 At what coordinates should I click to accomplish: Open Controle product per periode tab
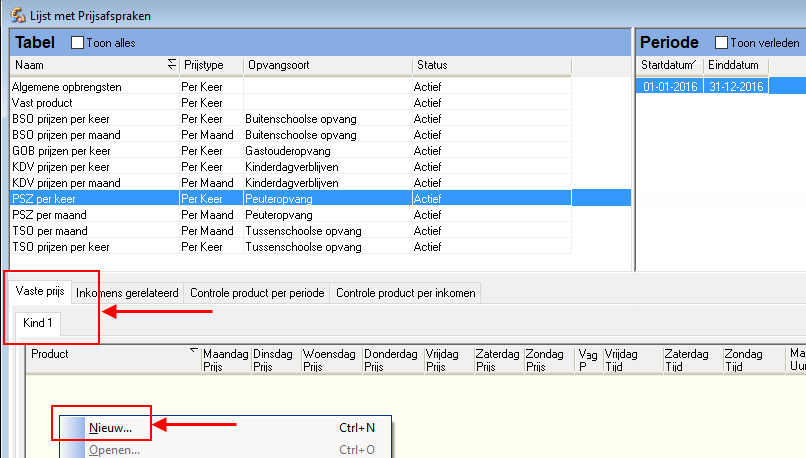[x=257, y=293]
